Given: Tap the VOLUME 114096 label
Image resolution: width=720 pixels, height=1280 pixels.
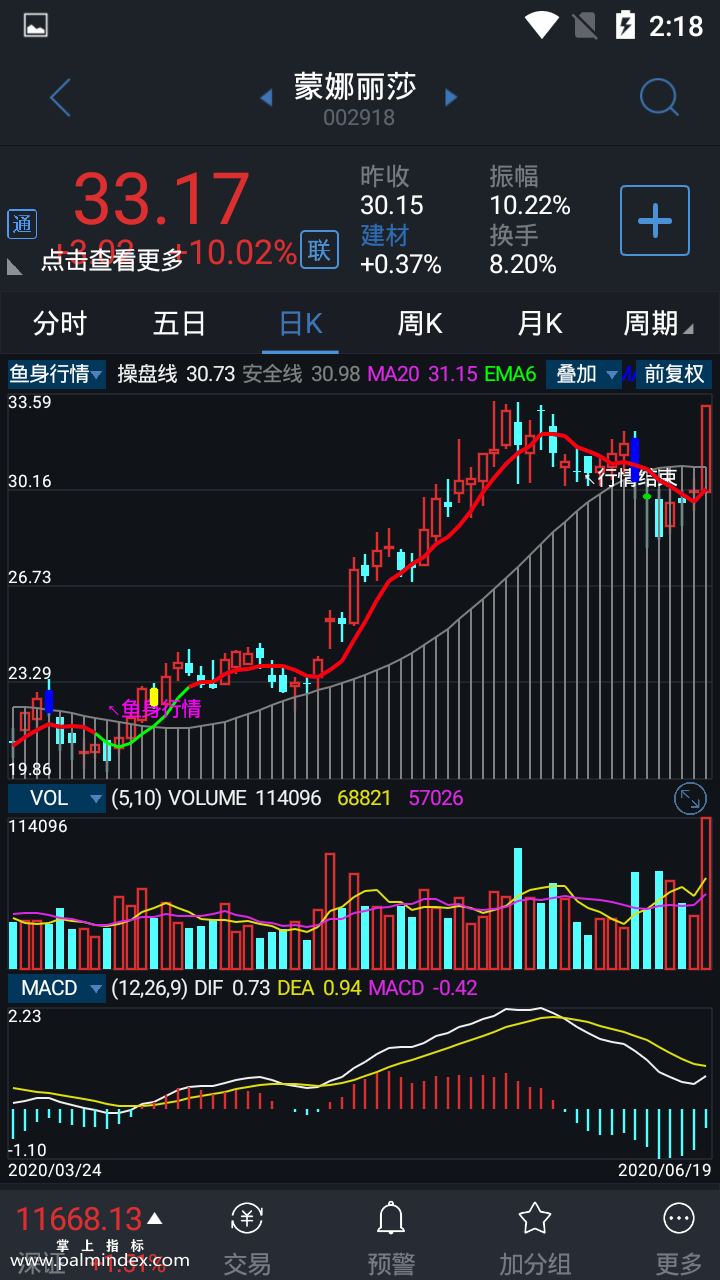Looking at the screenshot, I should tap(245, 798).
